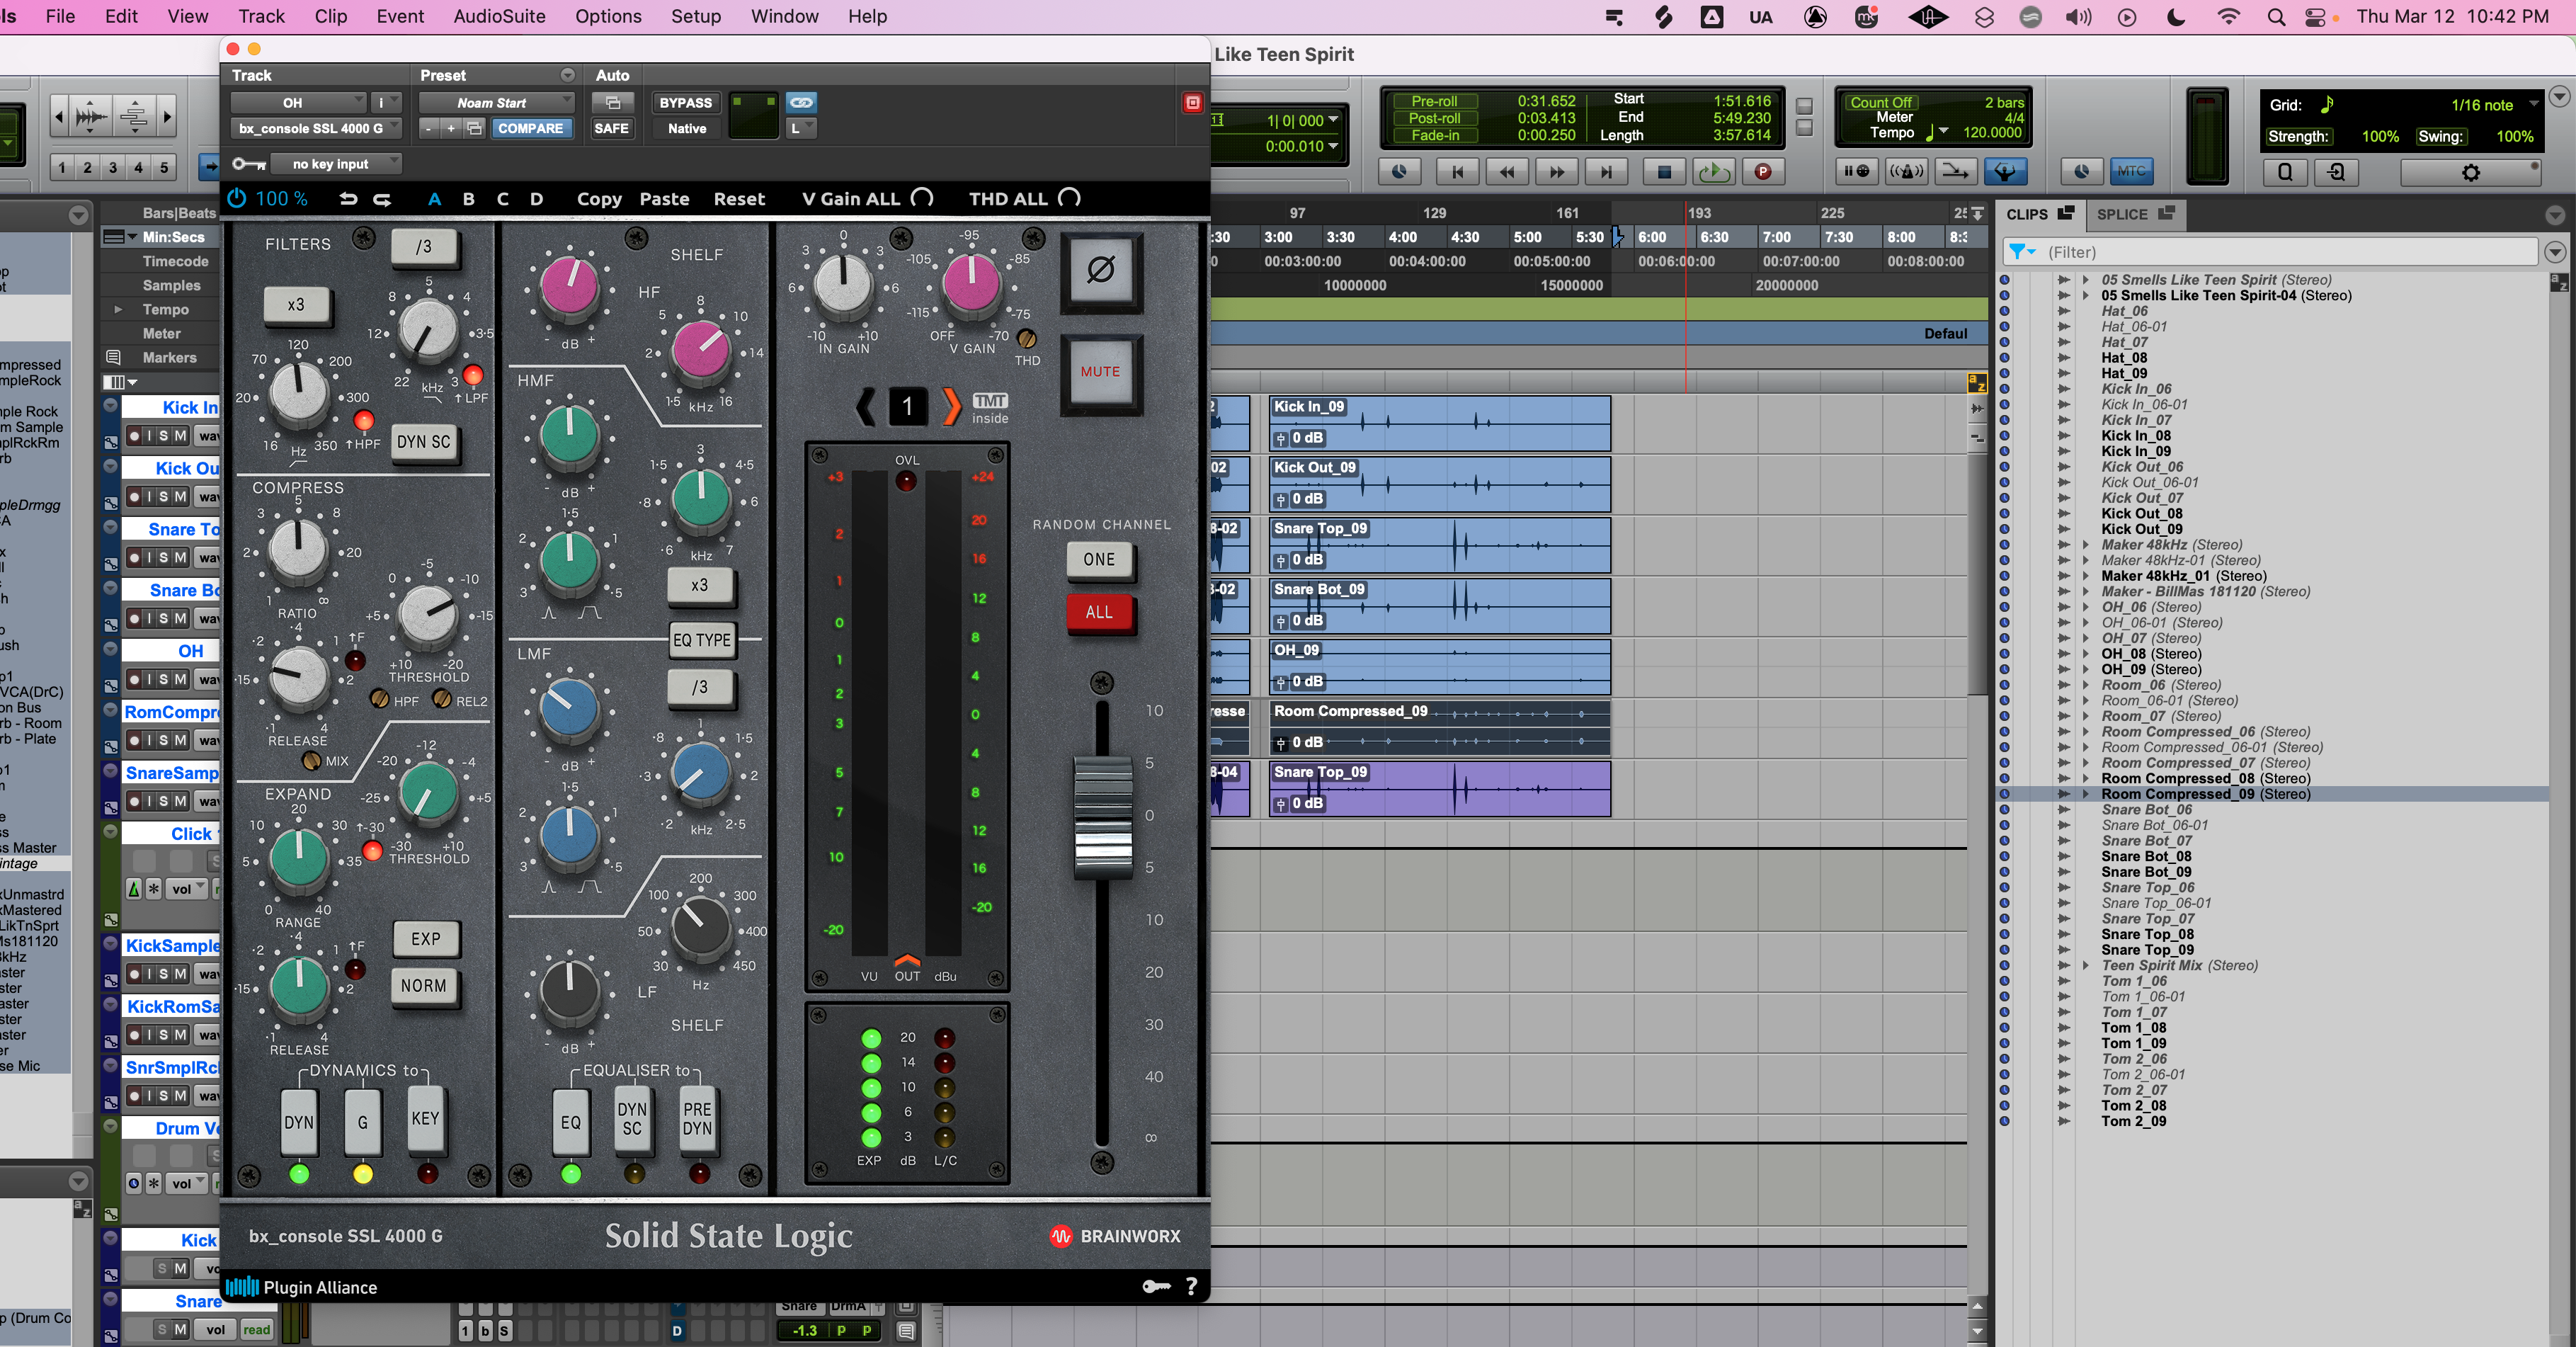This screenshot has width=2576, height=1347.
Task: Click the plugin undo arrow
Action: coord(348,199)
